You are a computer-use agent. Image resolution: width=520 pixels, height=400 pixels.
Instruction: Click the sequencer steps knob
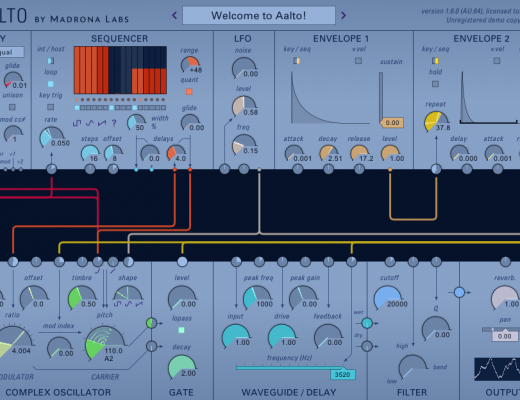coord(90,153)
